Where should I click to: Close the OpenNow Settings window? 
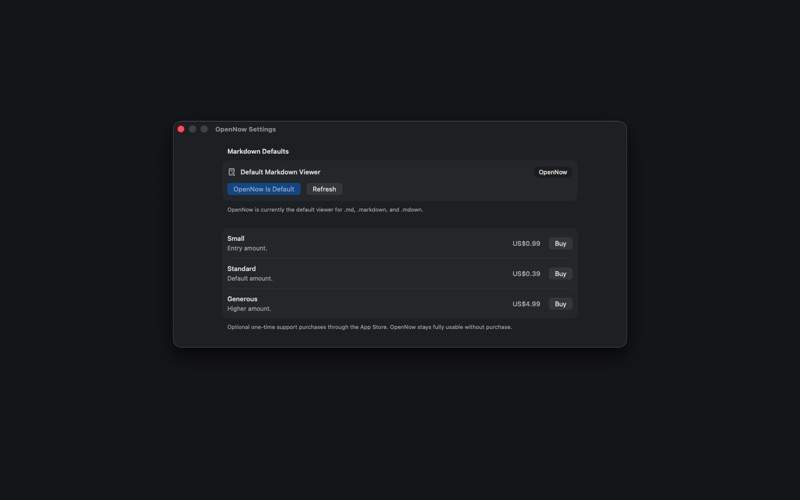181,129
